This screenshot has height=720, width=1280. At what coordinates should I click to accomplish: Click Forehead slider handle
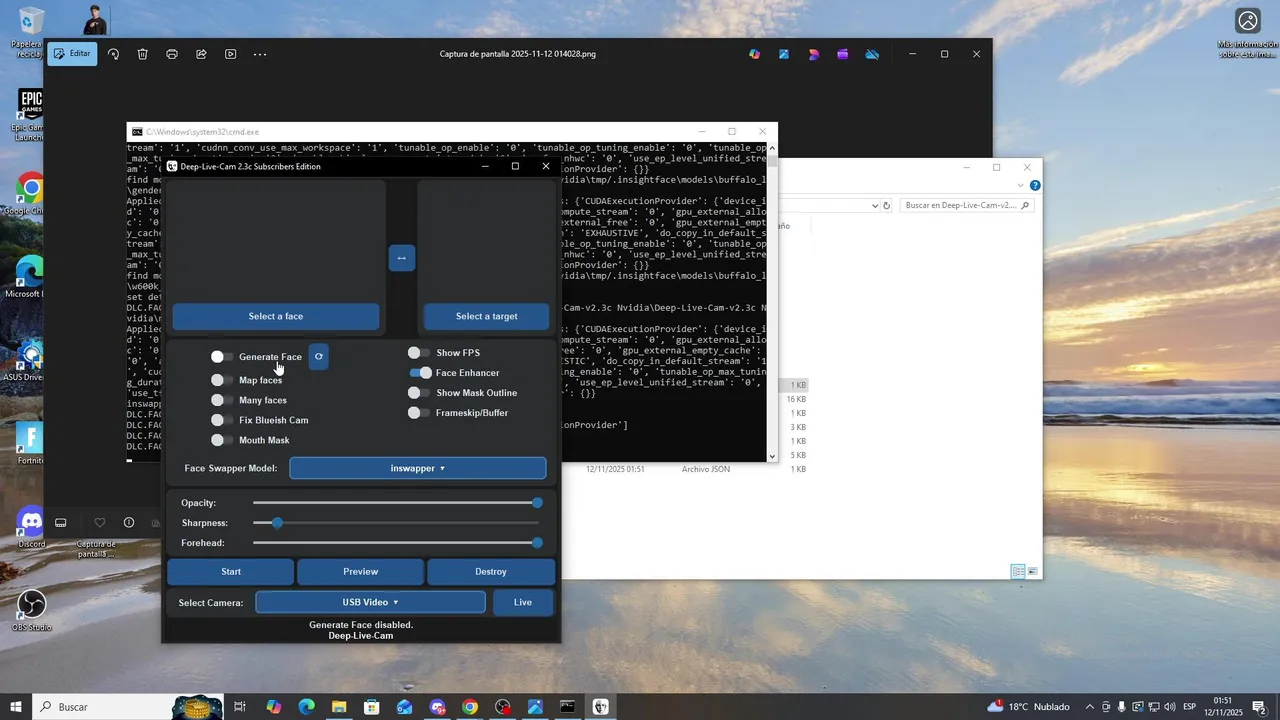click(537, 543)
